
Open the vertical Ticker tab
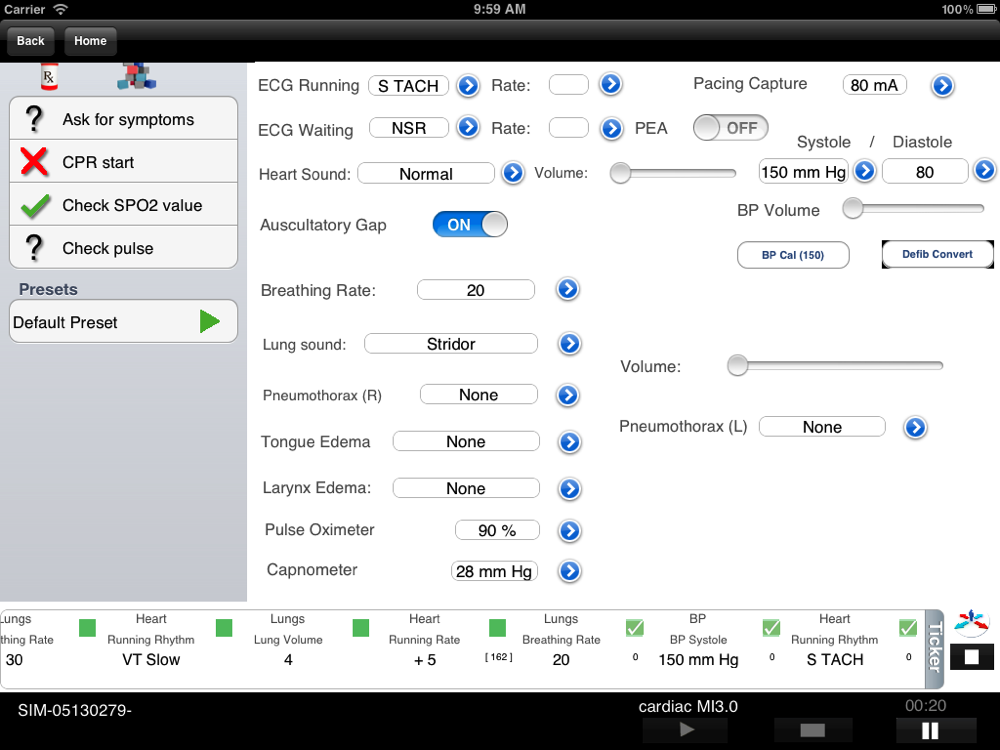point(934,649)
